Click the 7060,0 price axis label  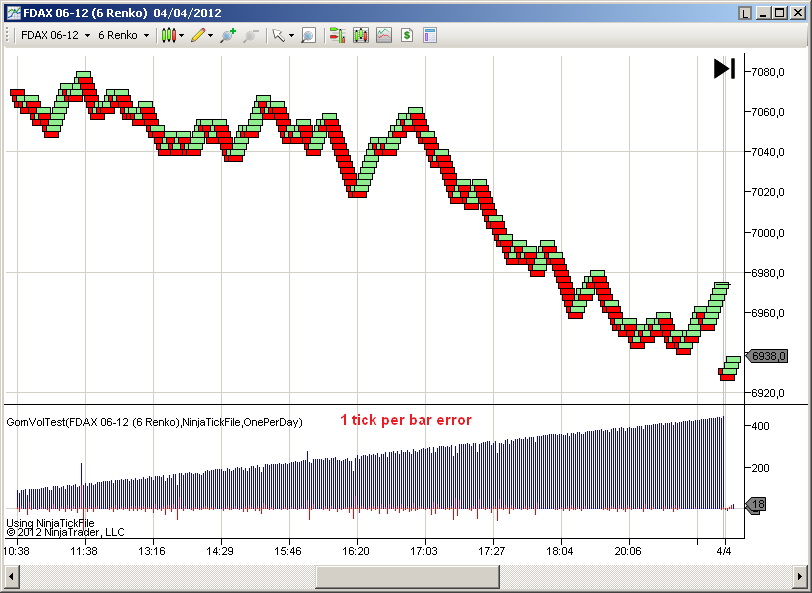767,112
